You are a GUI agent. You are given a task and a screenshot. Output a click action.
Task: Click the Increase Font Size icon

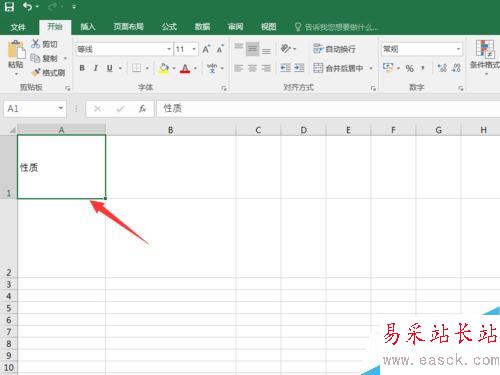pyautogui.click(x=206, y=49)
